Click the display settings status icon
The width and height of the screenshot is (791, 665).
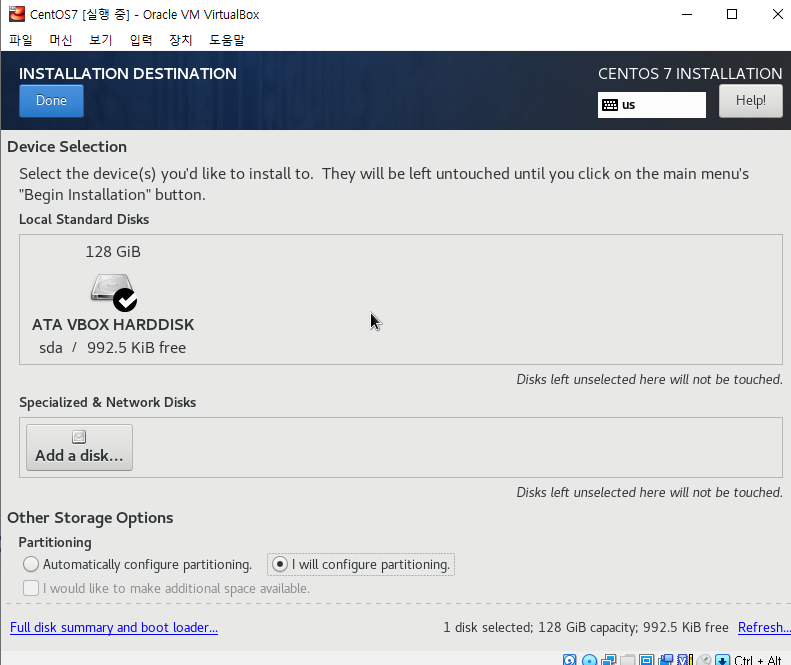[646, 660]
